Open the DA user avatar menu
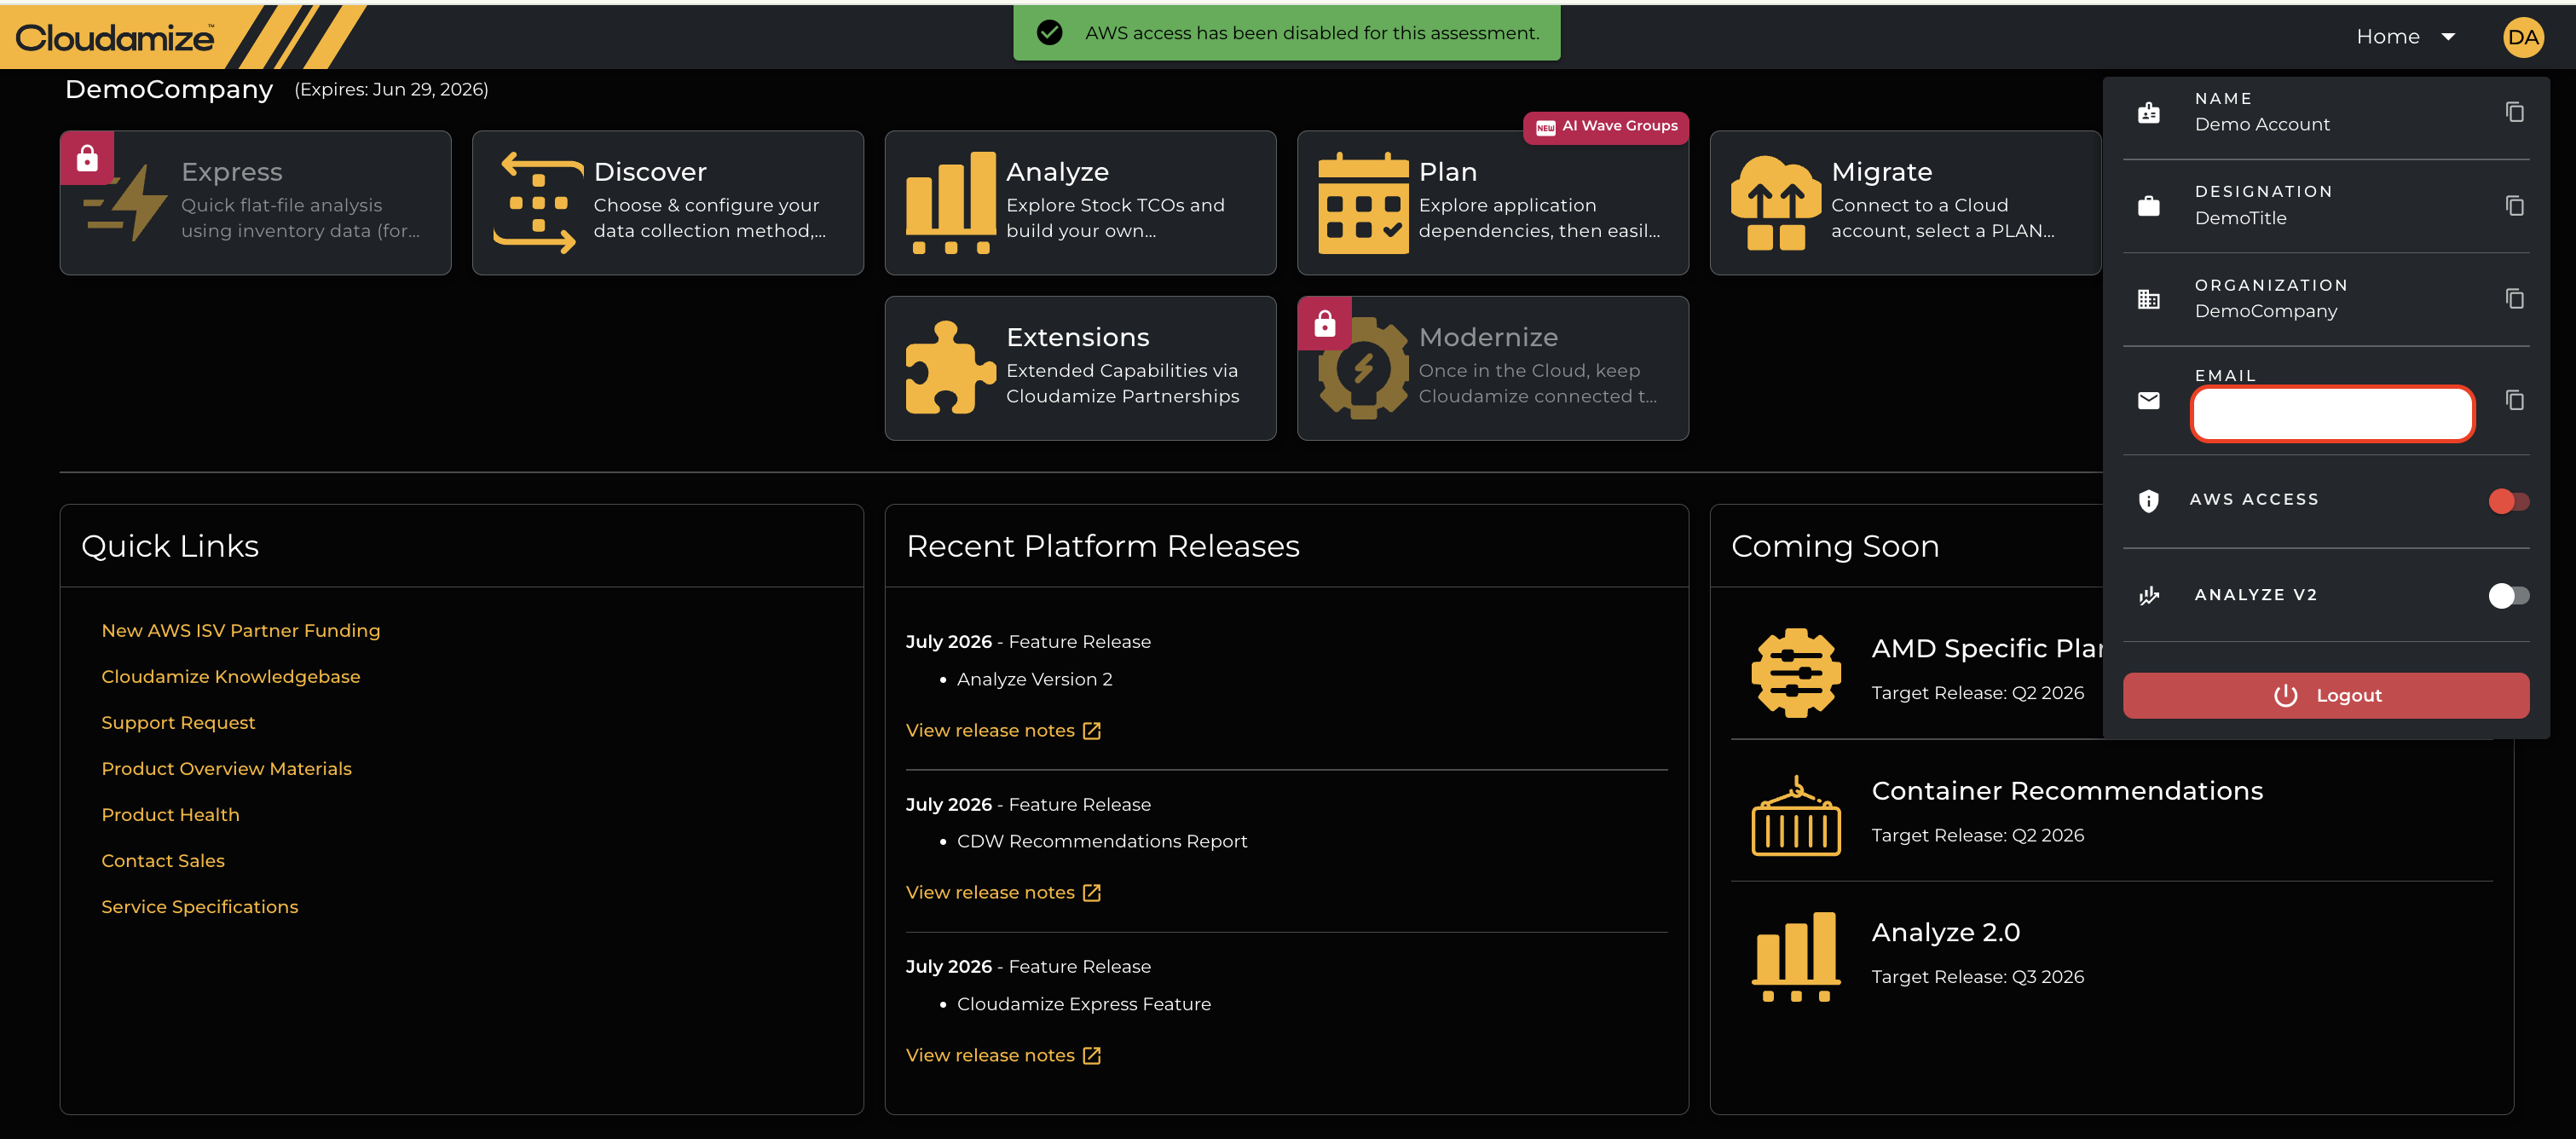This screenshot has height=1139, width=2576. click(x=2522, y=37)
